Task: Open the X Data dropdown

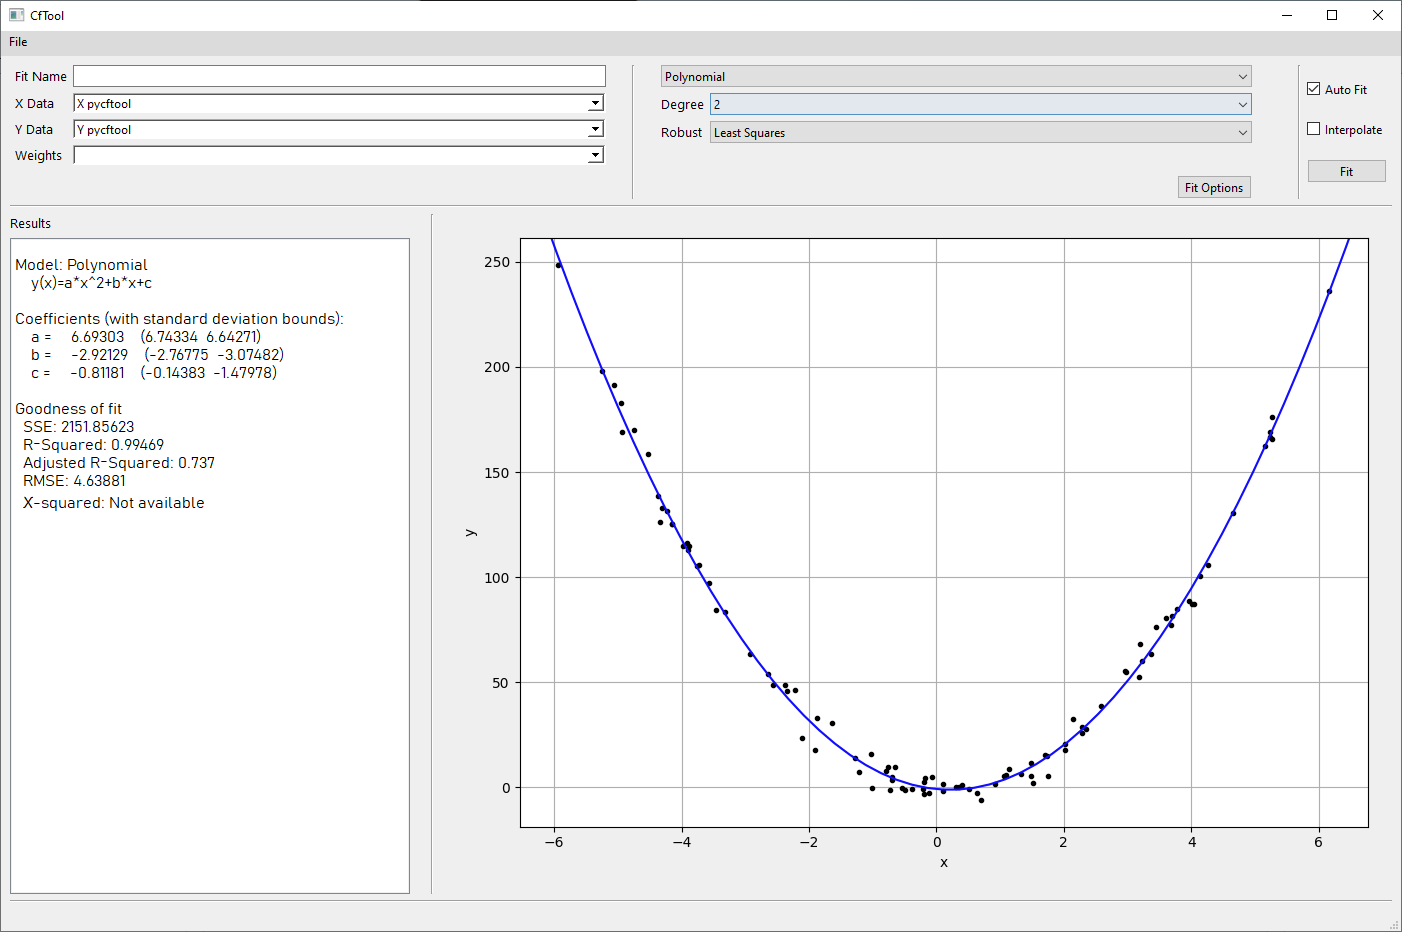Action: point(595,103)
